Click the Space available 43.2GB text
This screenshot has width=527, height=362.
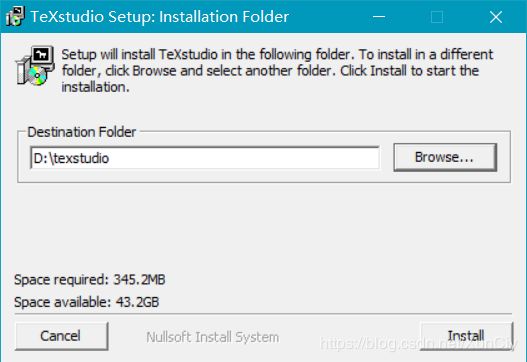coord(87,302)
